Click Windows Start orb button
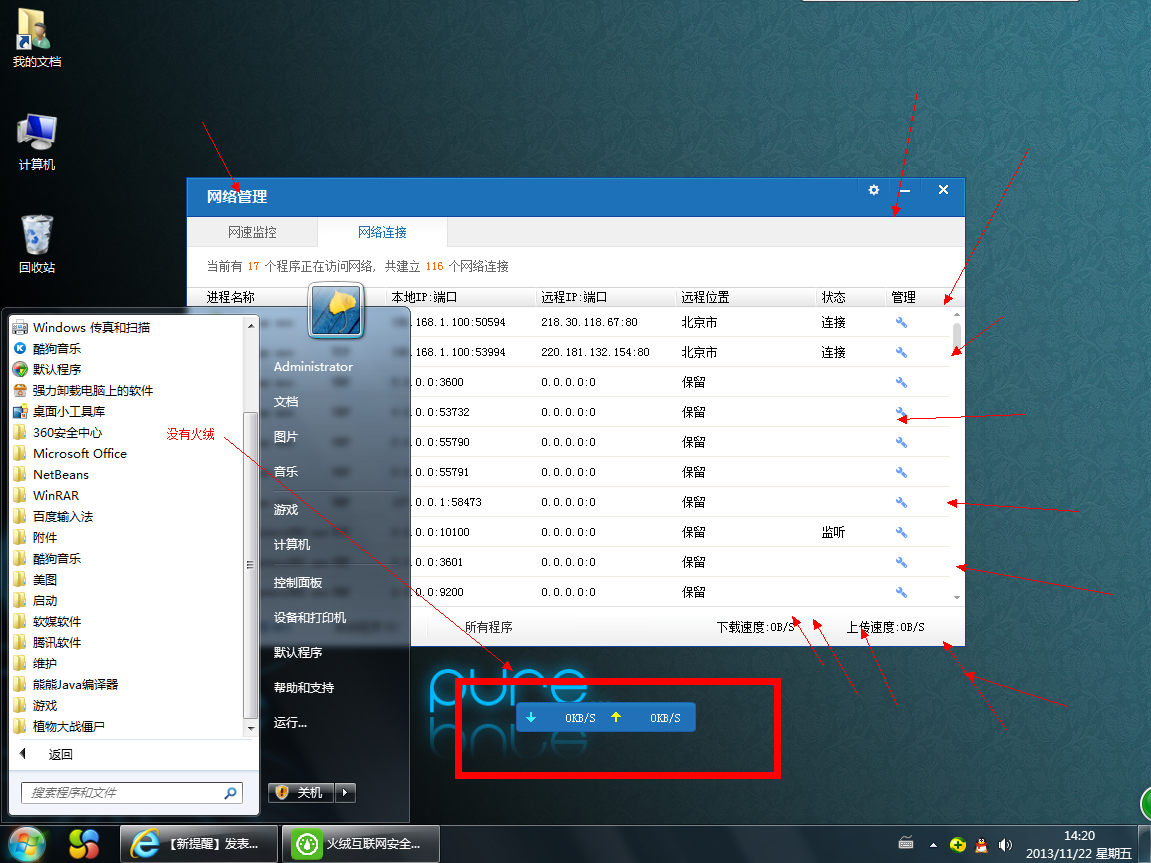 pos(27,843)
